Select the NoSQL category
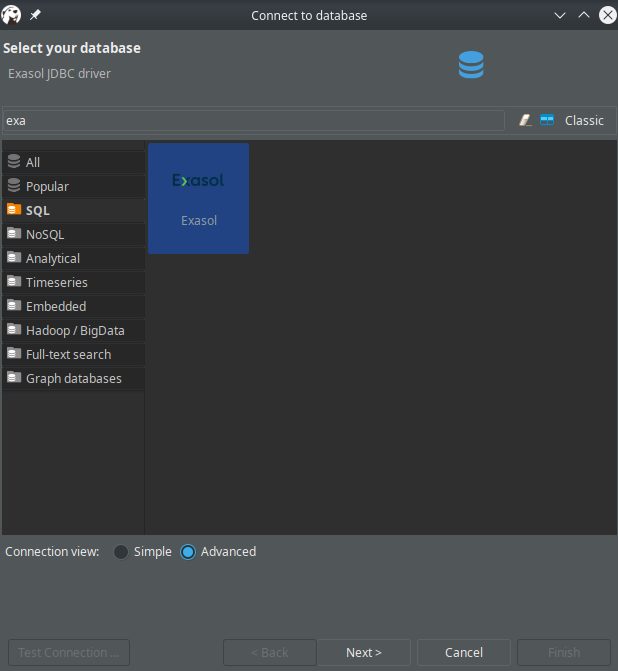 click(74, 234)
